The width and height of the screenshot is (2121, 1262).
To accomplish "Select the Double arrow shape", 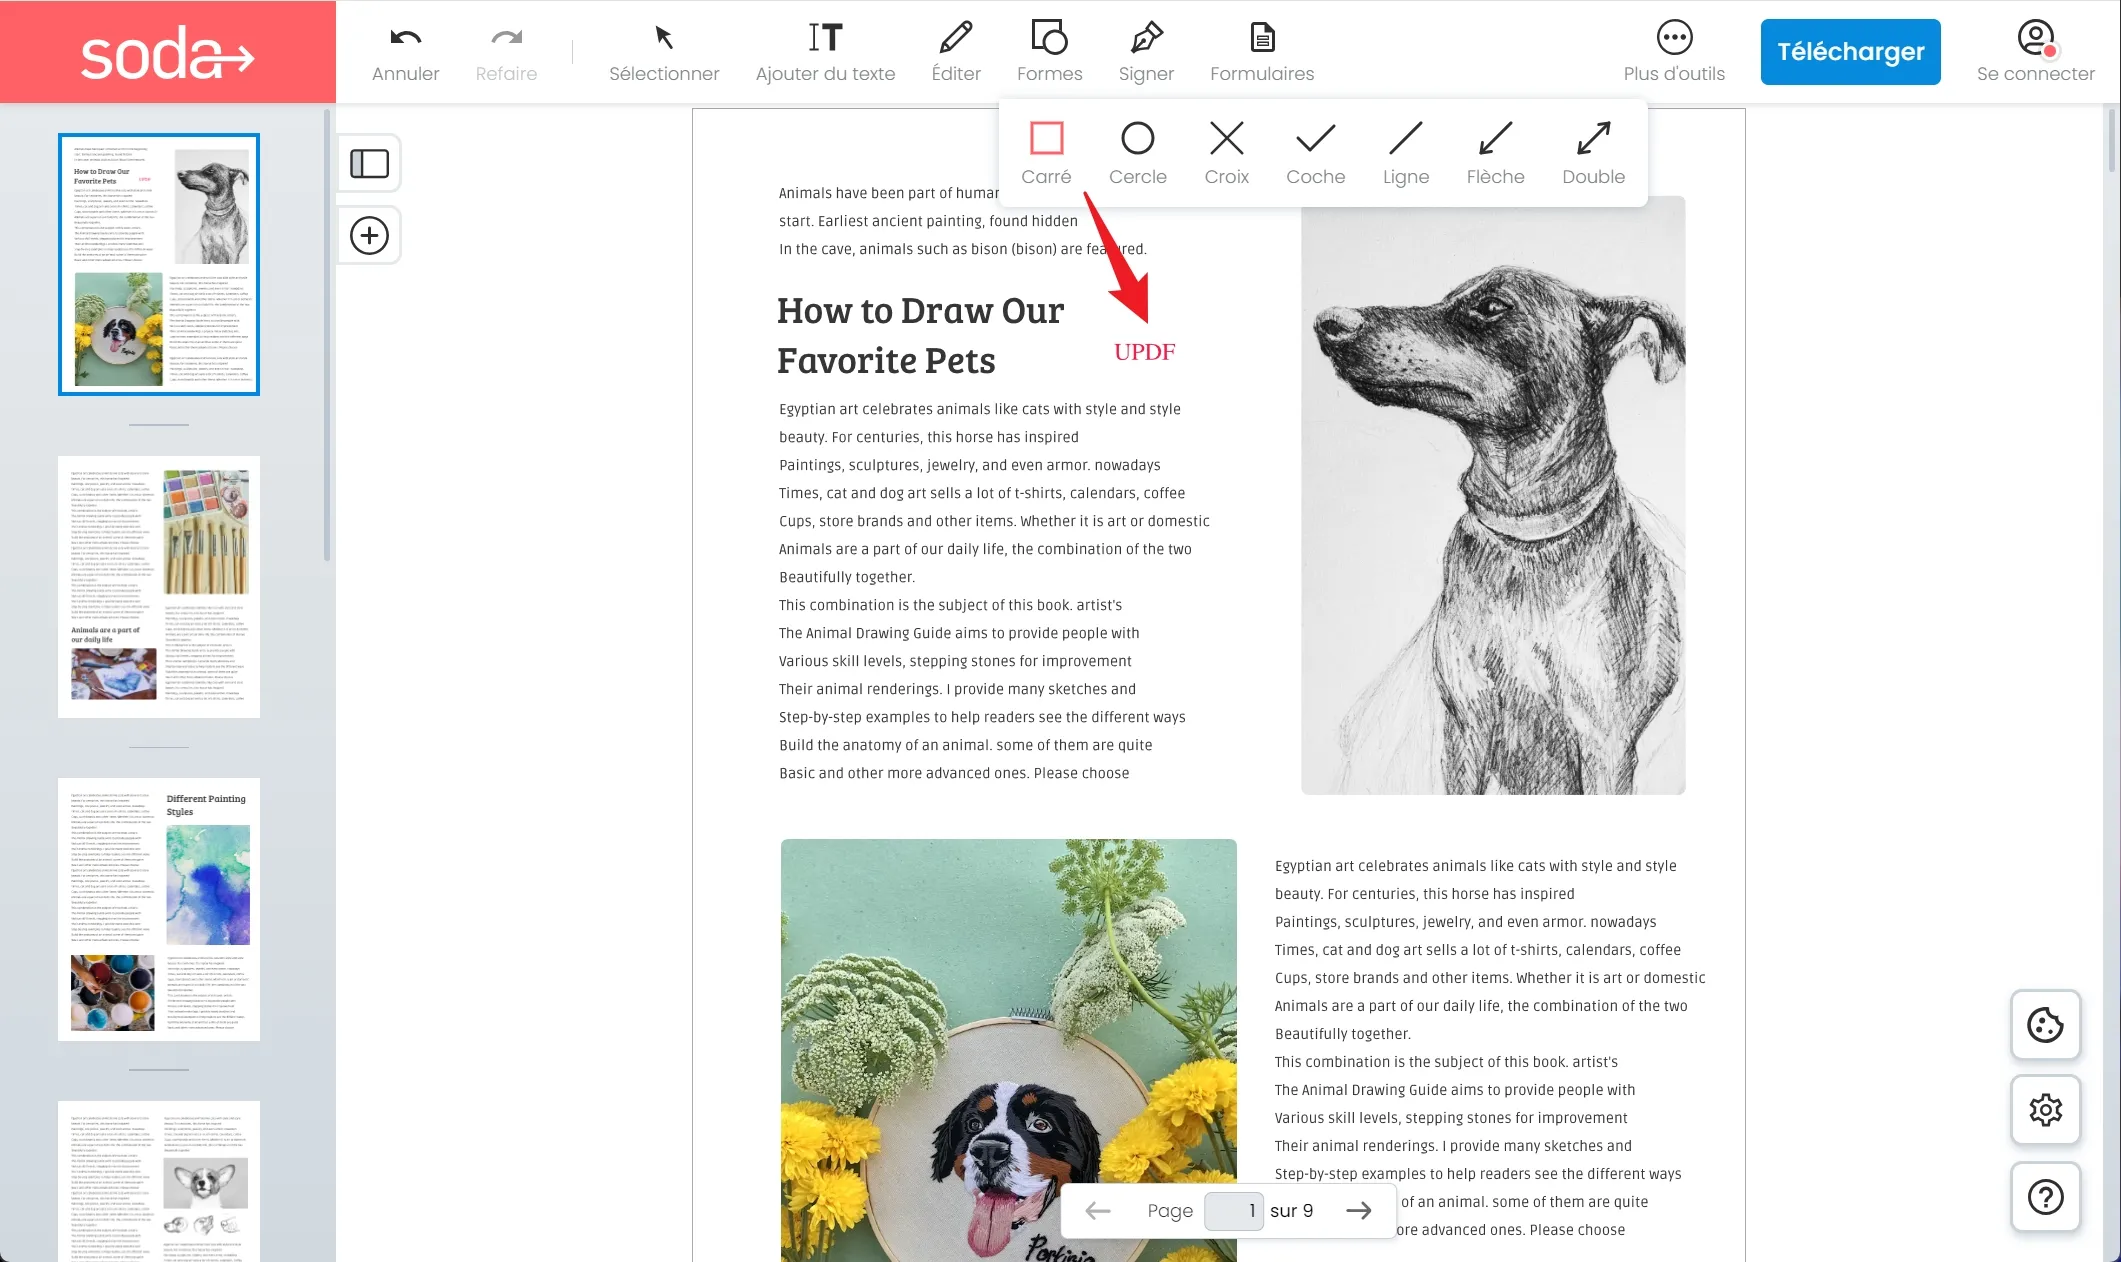I will (1592, 150).
